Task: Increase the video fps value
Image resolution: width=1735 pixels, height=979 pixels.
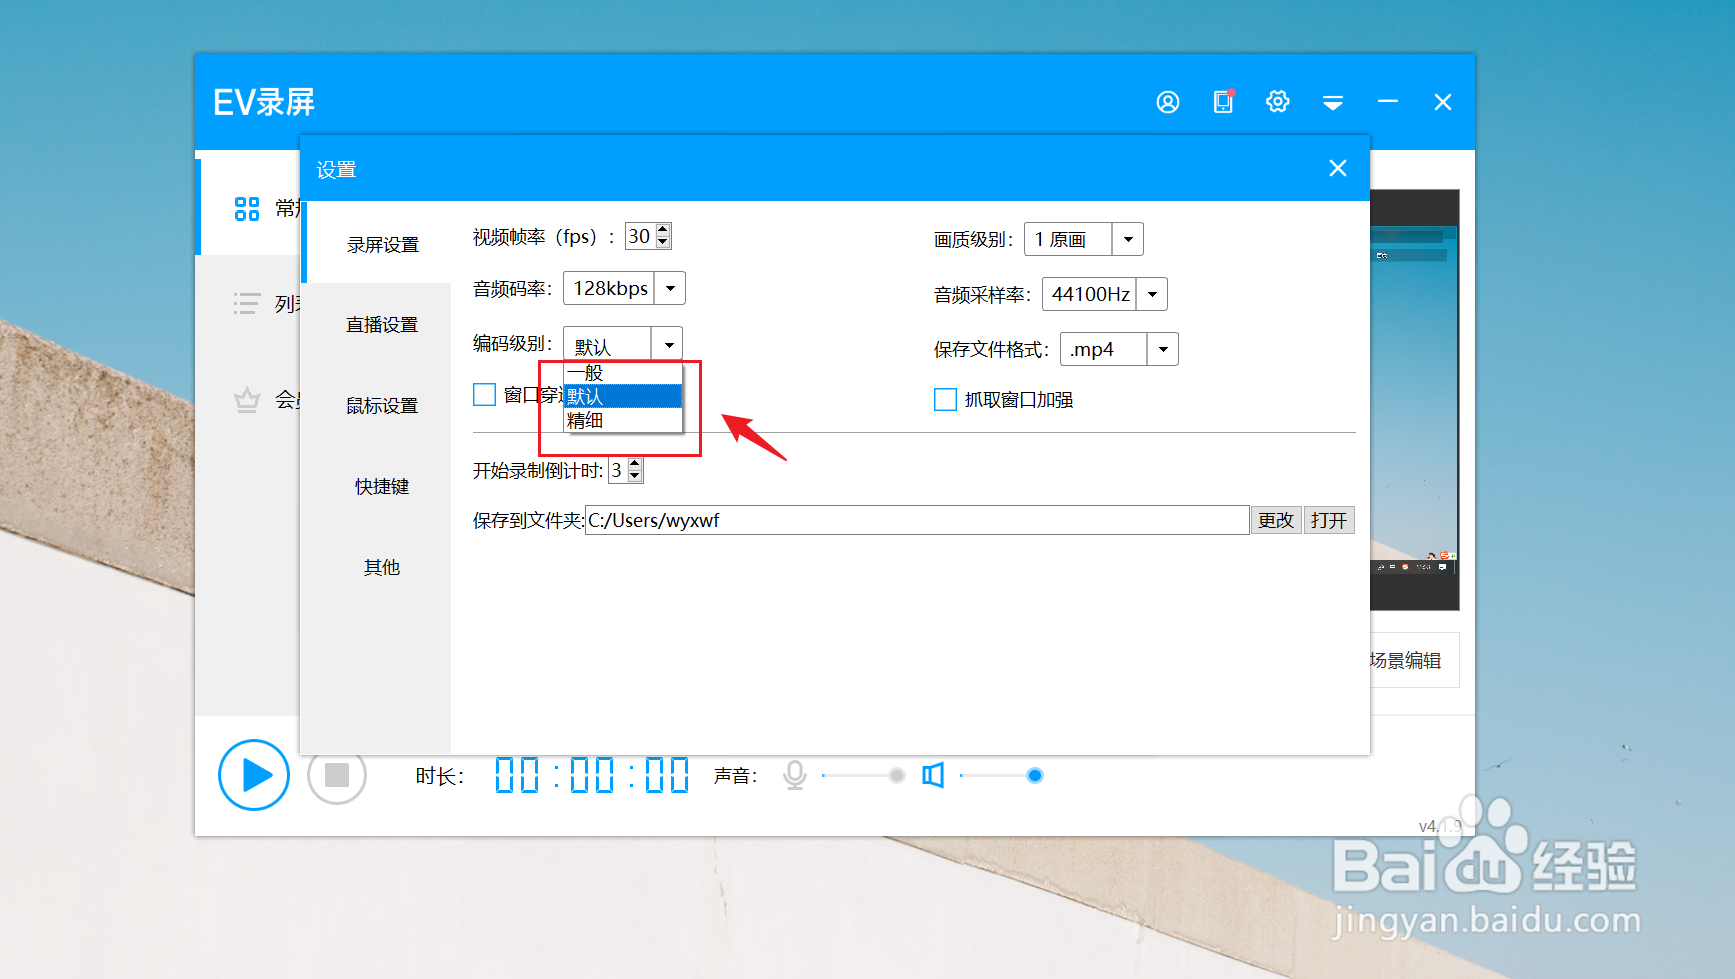Action: 663,230
